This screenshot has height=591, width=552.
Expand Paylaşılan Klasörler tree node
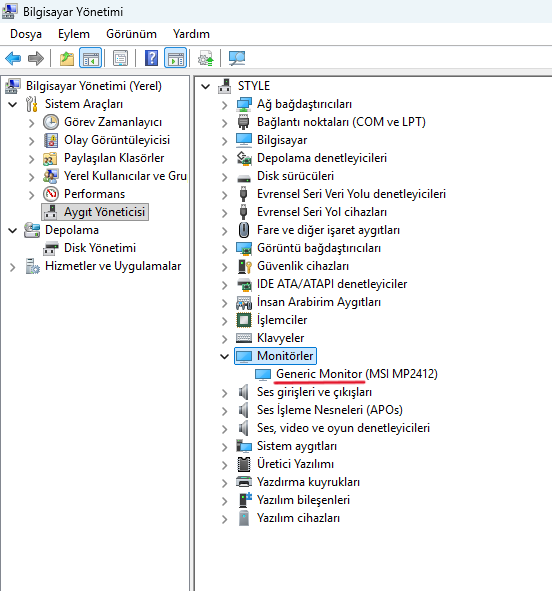(x=32, y=159)
